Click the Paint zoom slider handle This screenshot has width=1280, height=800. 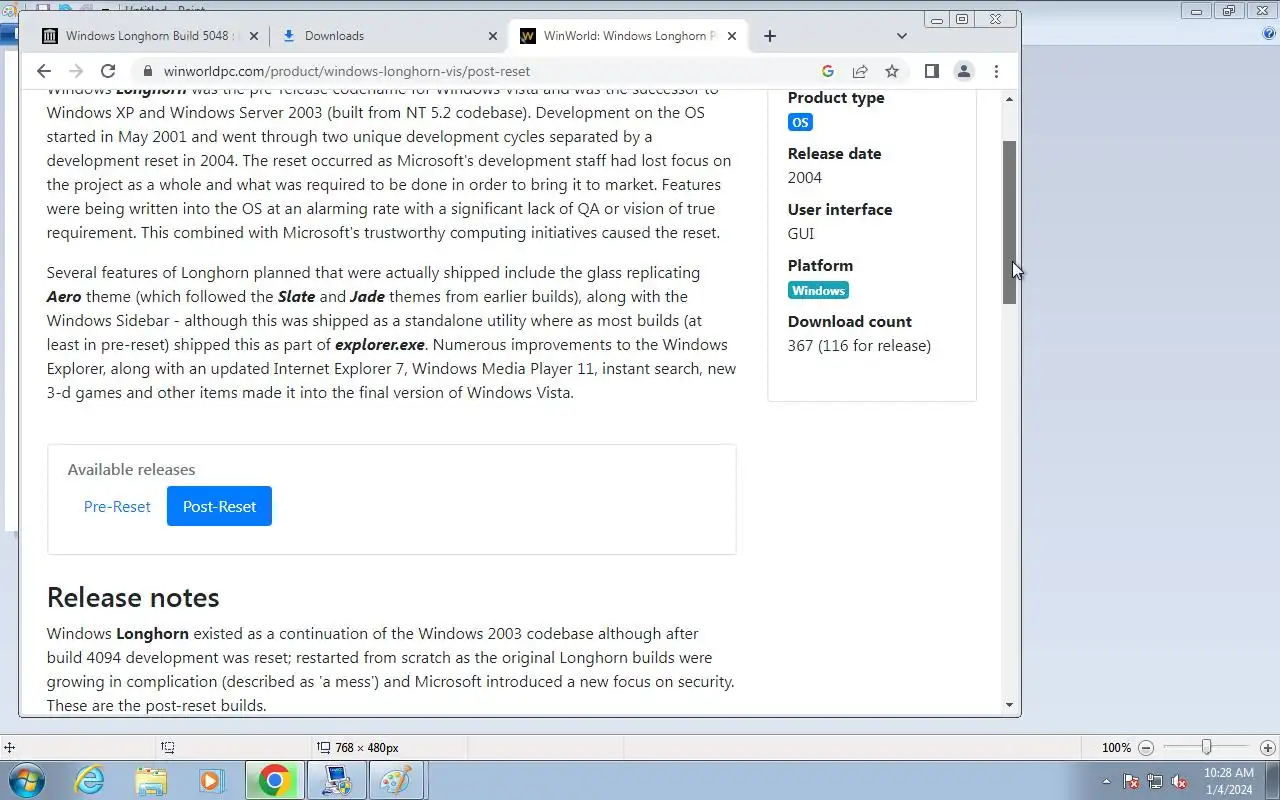coord(1207,748)
